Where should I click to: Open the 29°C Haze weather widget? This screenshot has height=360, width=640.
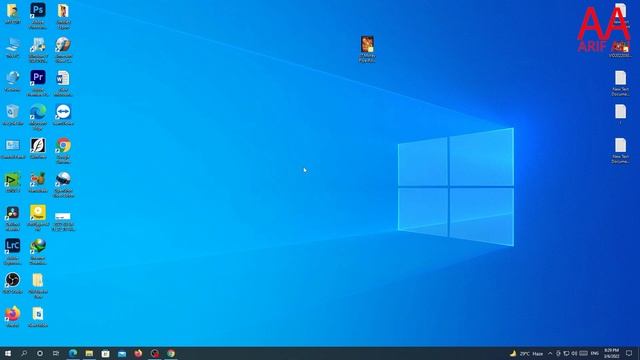click(x=527, y=353)
